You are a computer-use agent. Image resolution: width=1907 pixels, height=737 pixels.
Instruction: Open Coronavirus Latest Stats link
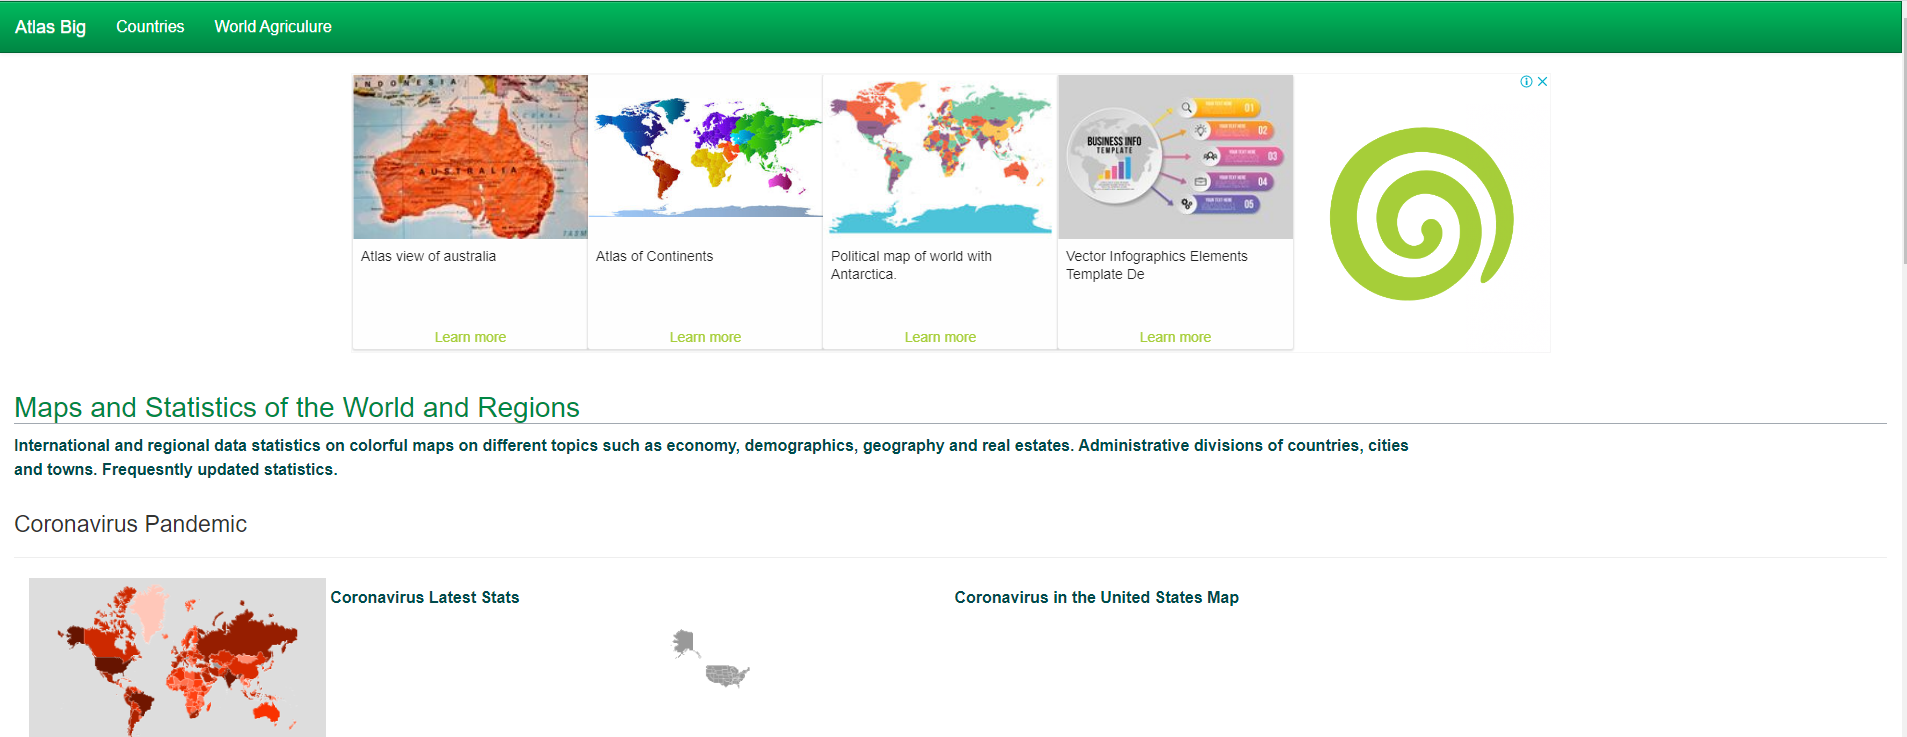pyautogui.click(x=425, y=597)
